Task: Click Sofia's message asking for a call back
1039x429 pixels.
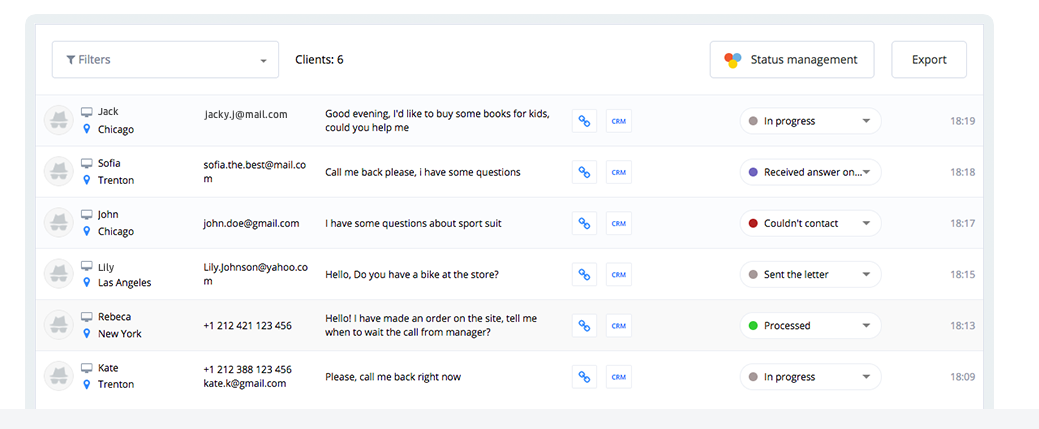Action: click(x=422, y=172)
